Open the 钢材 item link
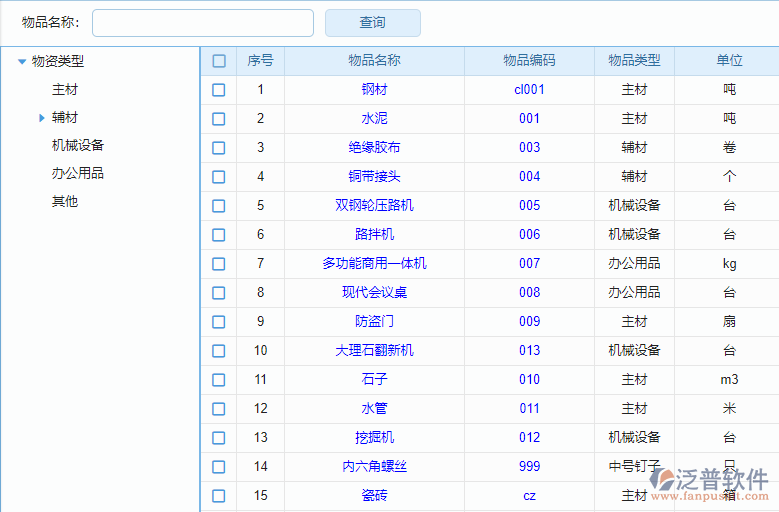Image resolution: width=779 pixels, height=512 pixels. point(375,89)
